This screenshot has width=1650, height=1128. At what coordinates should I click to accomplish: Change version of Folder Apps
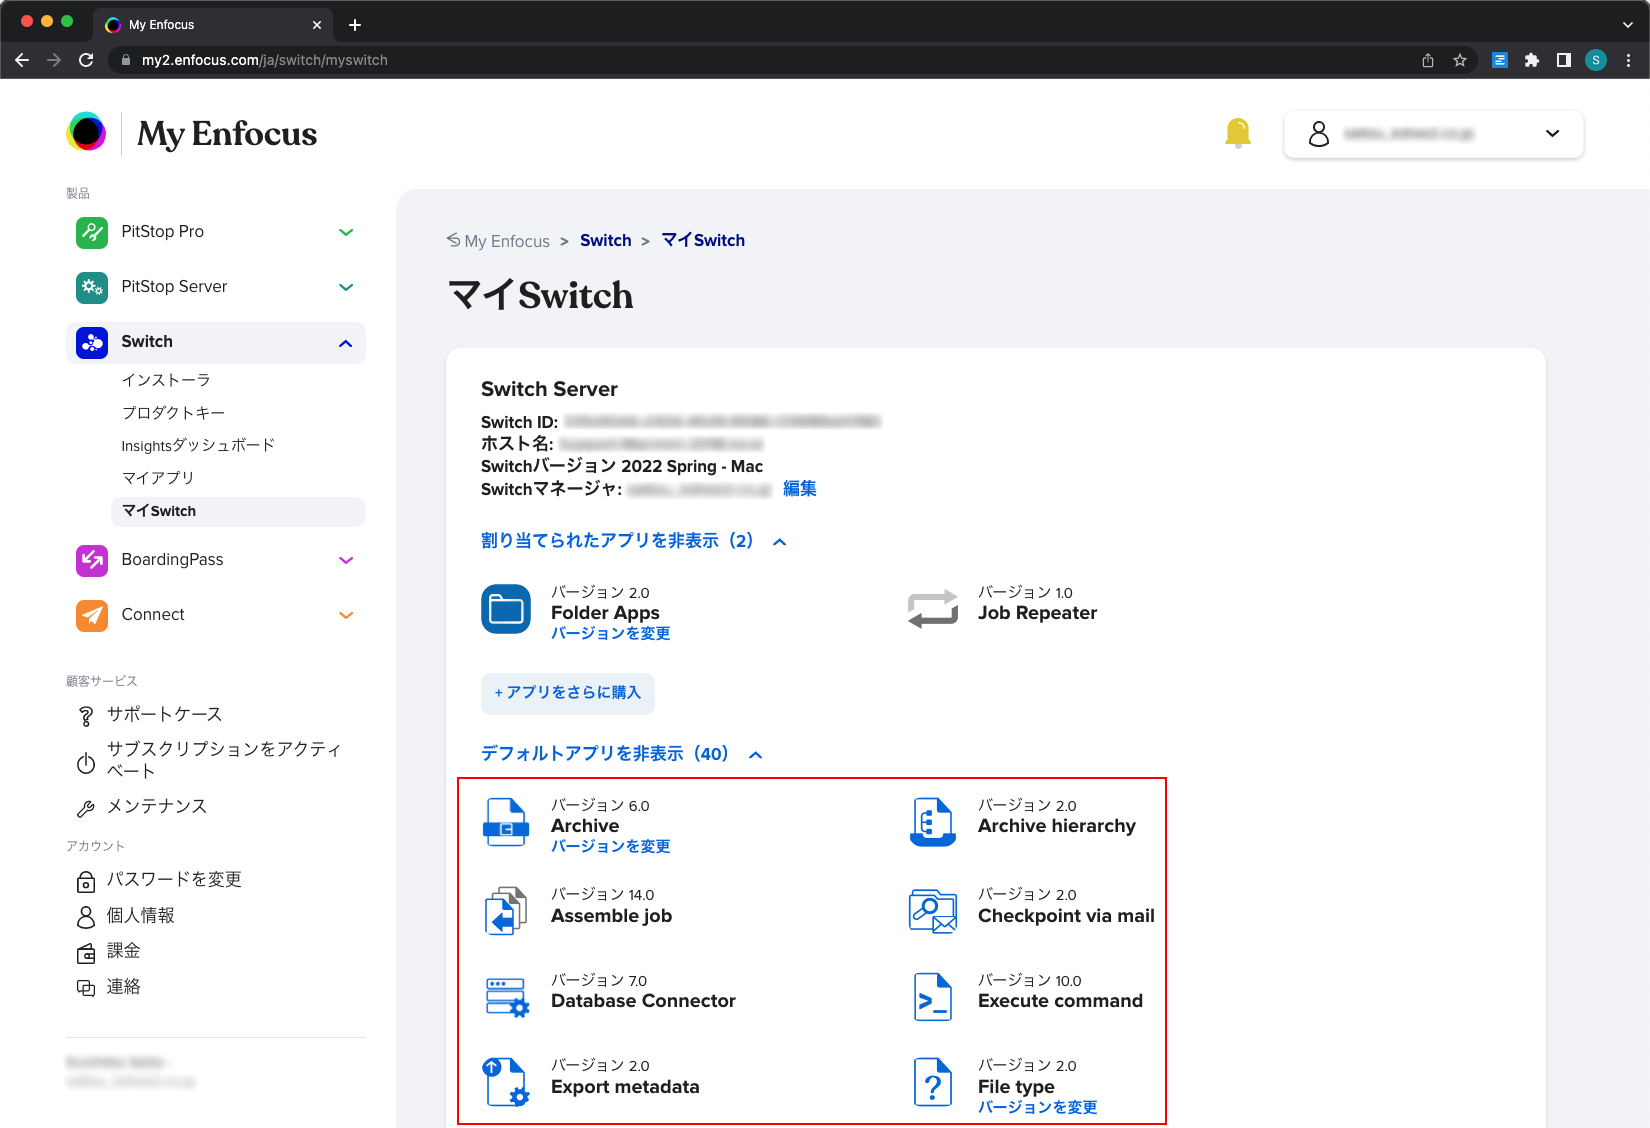point(611,634)
